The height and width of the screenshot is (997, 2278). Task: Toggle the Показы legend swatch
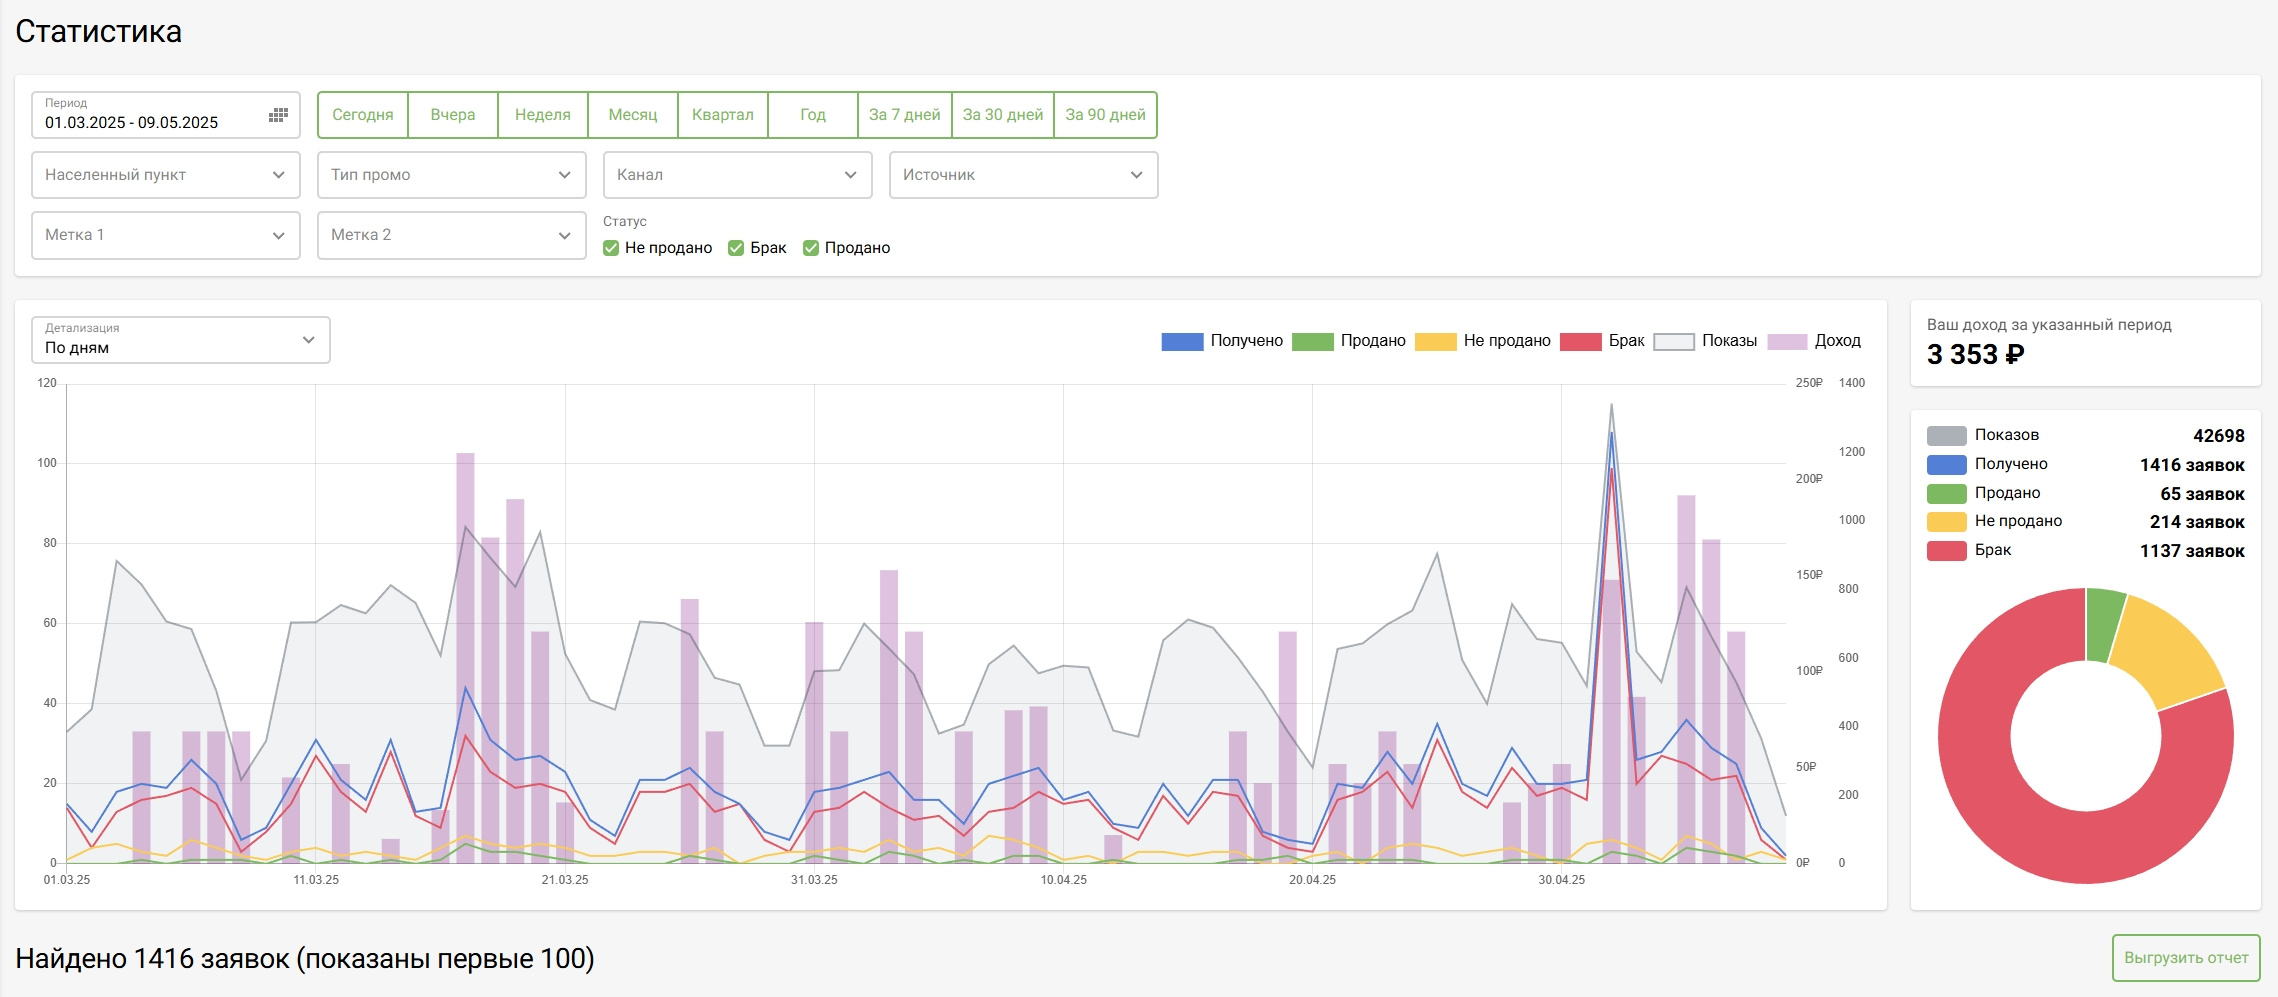click(x=1673, y=342)
